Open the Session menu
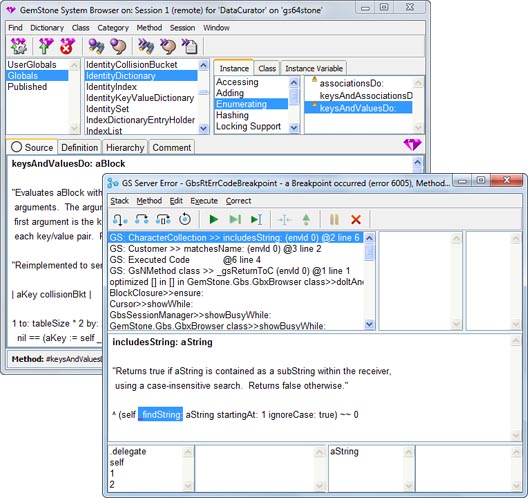Image resolution: width=528 pixels, height=498 pixels. point(182,28)
